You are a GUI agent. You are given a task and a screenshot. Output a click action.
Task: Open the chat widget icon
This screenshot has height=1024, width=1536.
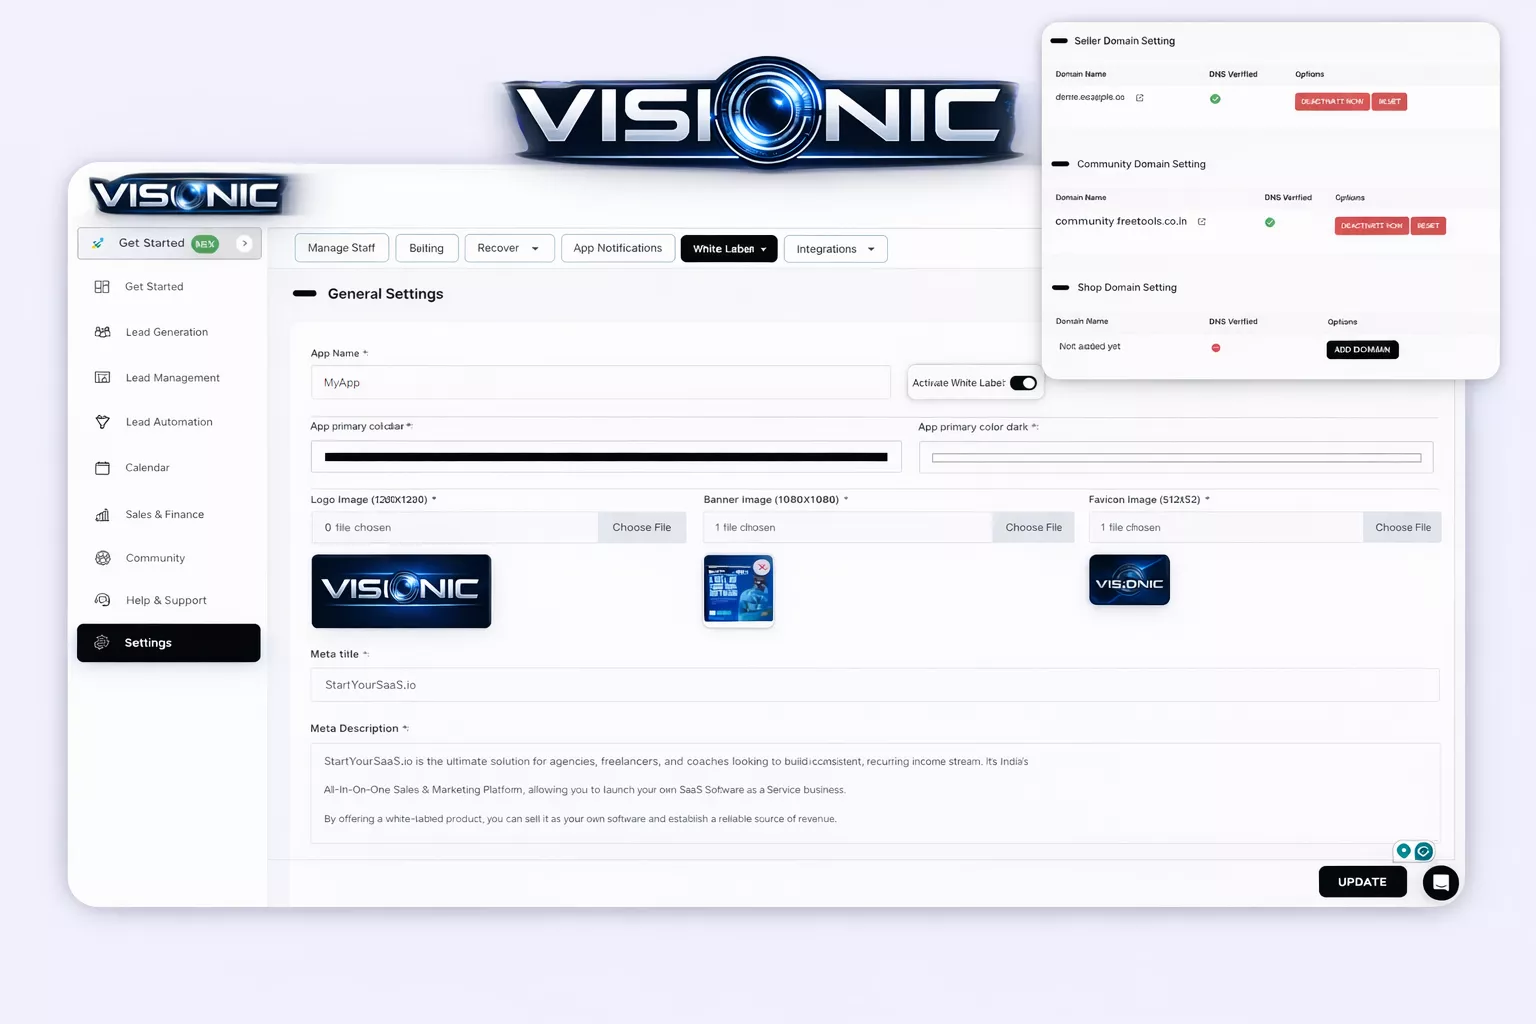click(1440, 882)
